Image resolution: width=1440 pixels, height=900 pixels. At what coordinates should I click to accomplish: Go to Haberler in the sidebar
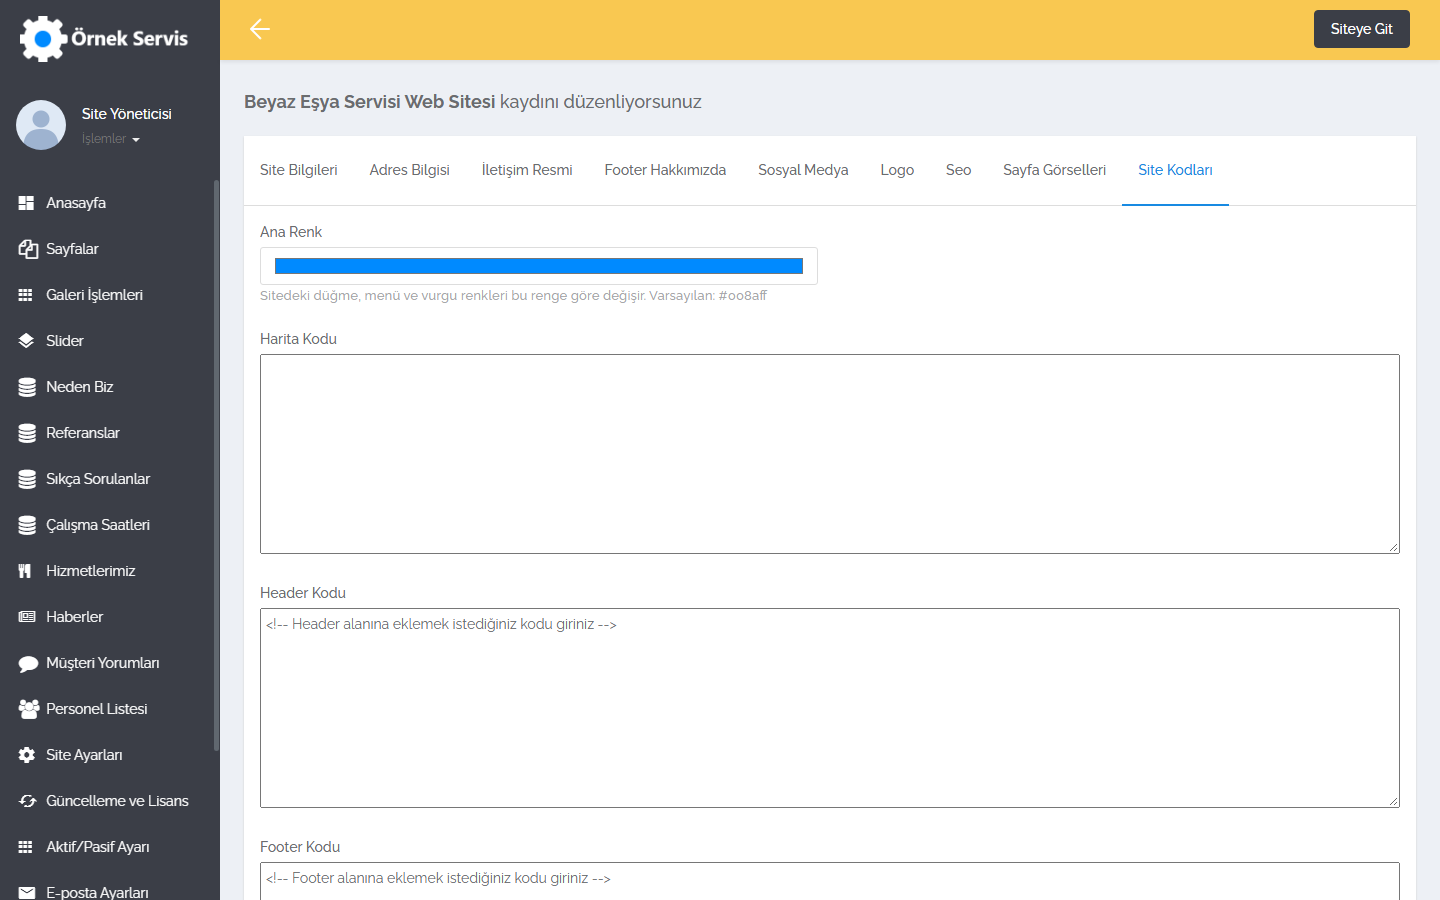pos(75,617)
